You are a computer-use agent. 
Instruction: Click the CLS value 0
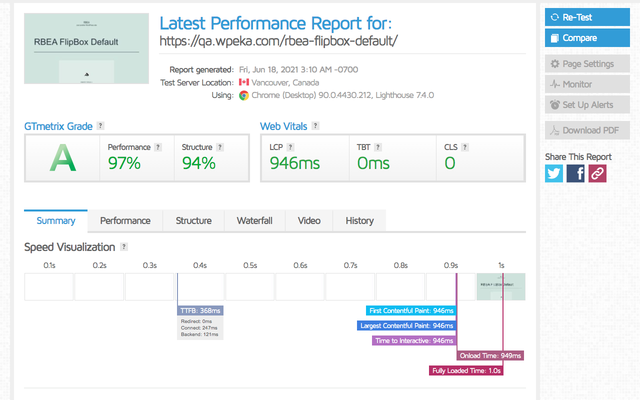[450, 163]
